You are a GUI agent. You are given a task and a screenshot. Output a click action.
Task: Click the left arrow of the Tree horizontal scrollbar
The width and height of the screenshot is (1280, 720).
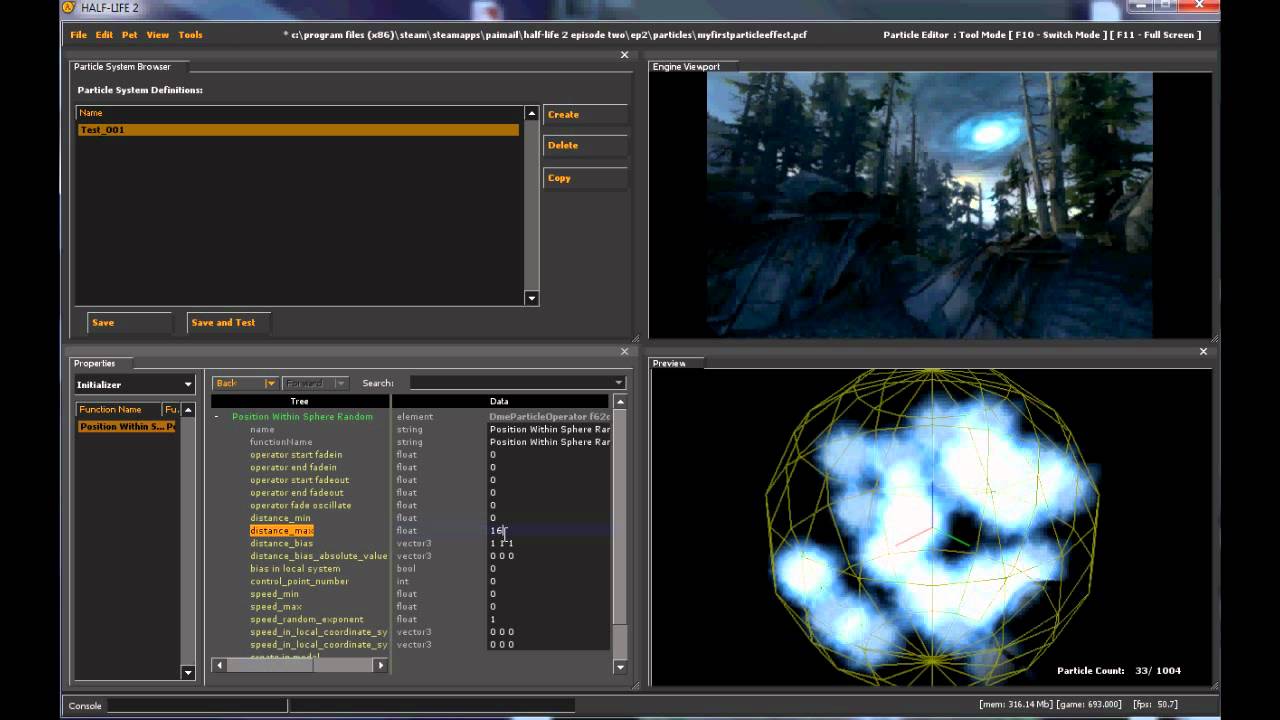[x=218, y=665]
